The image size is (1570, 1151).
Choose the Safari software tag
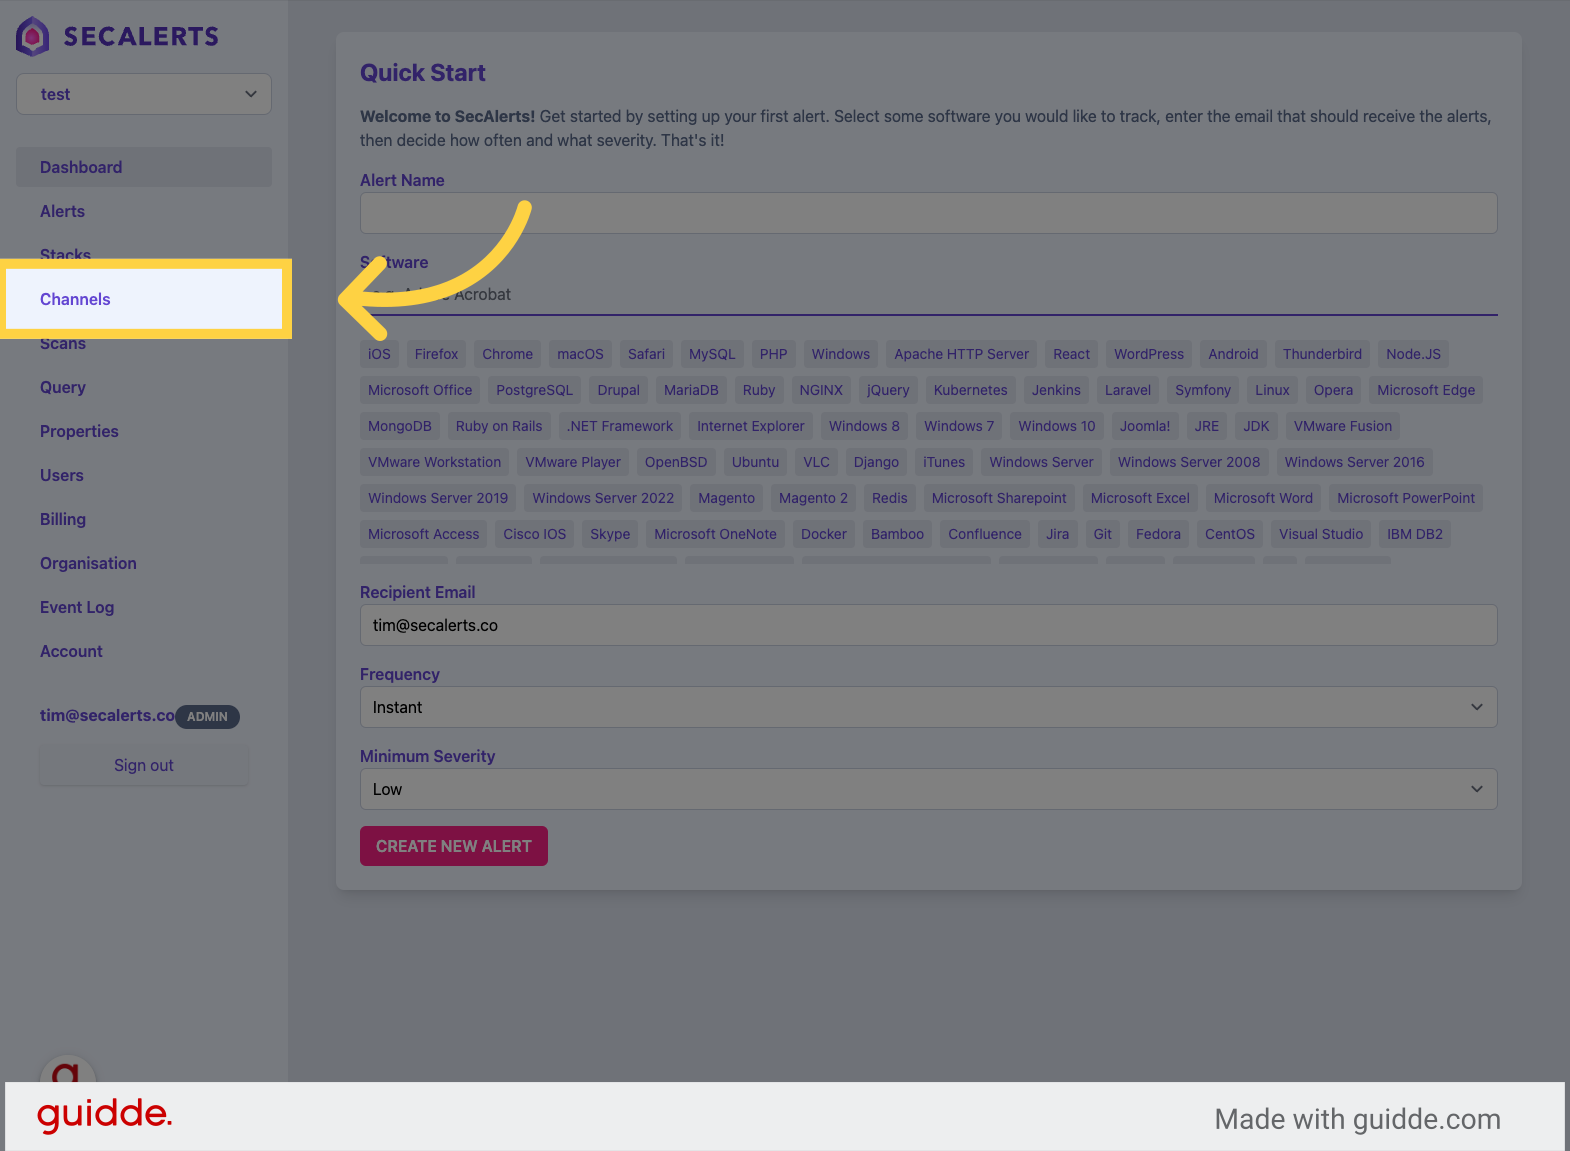pyautogui.click(x=646, y=354)
